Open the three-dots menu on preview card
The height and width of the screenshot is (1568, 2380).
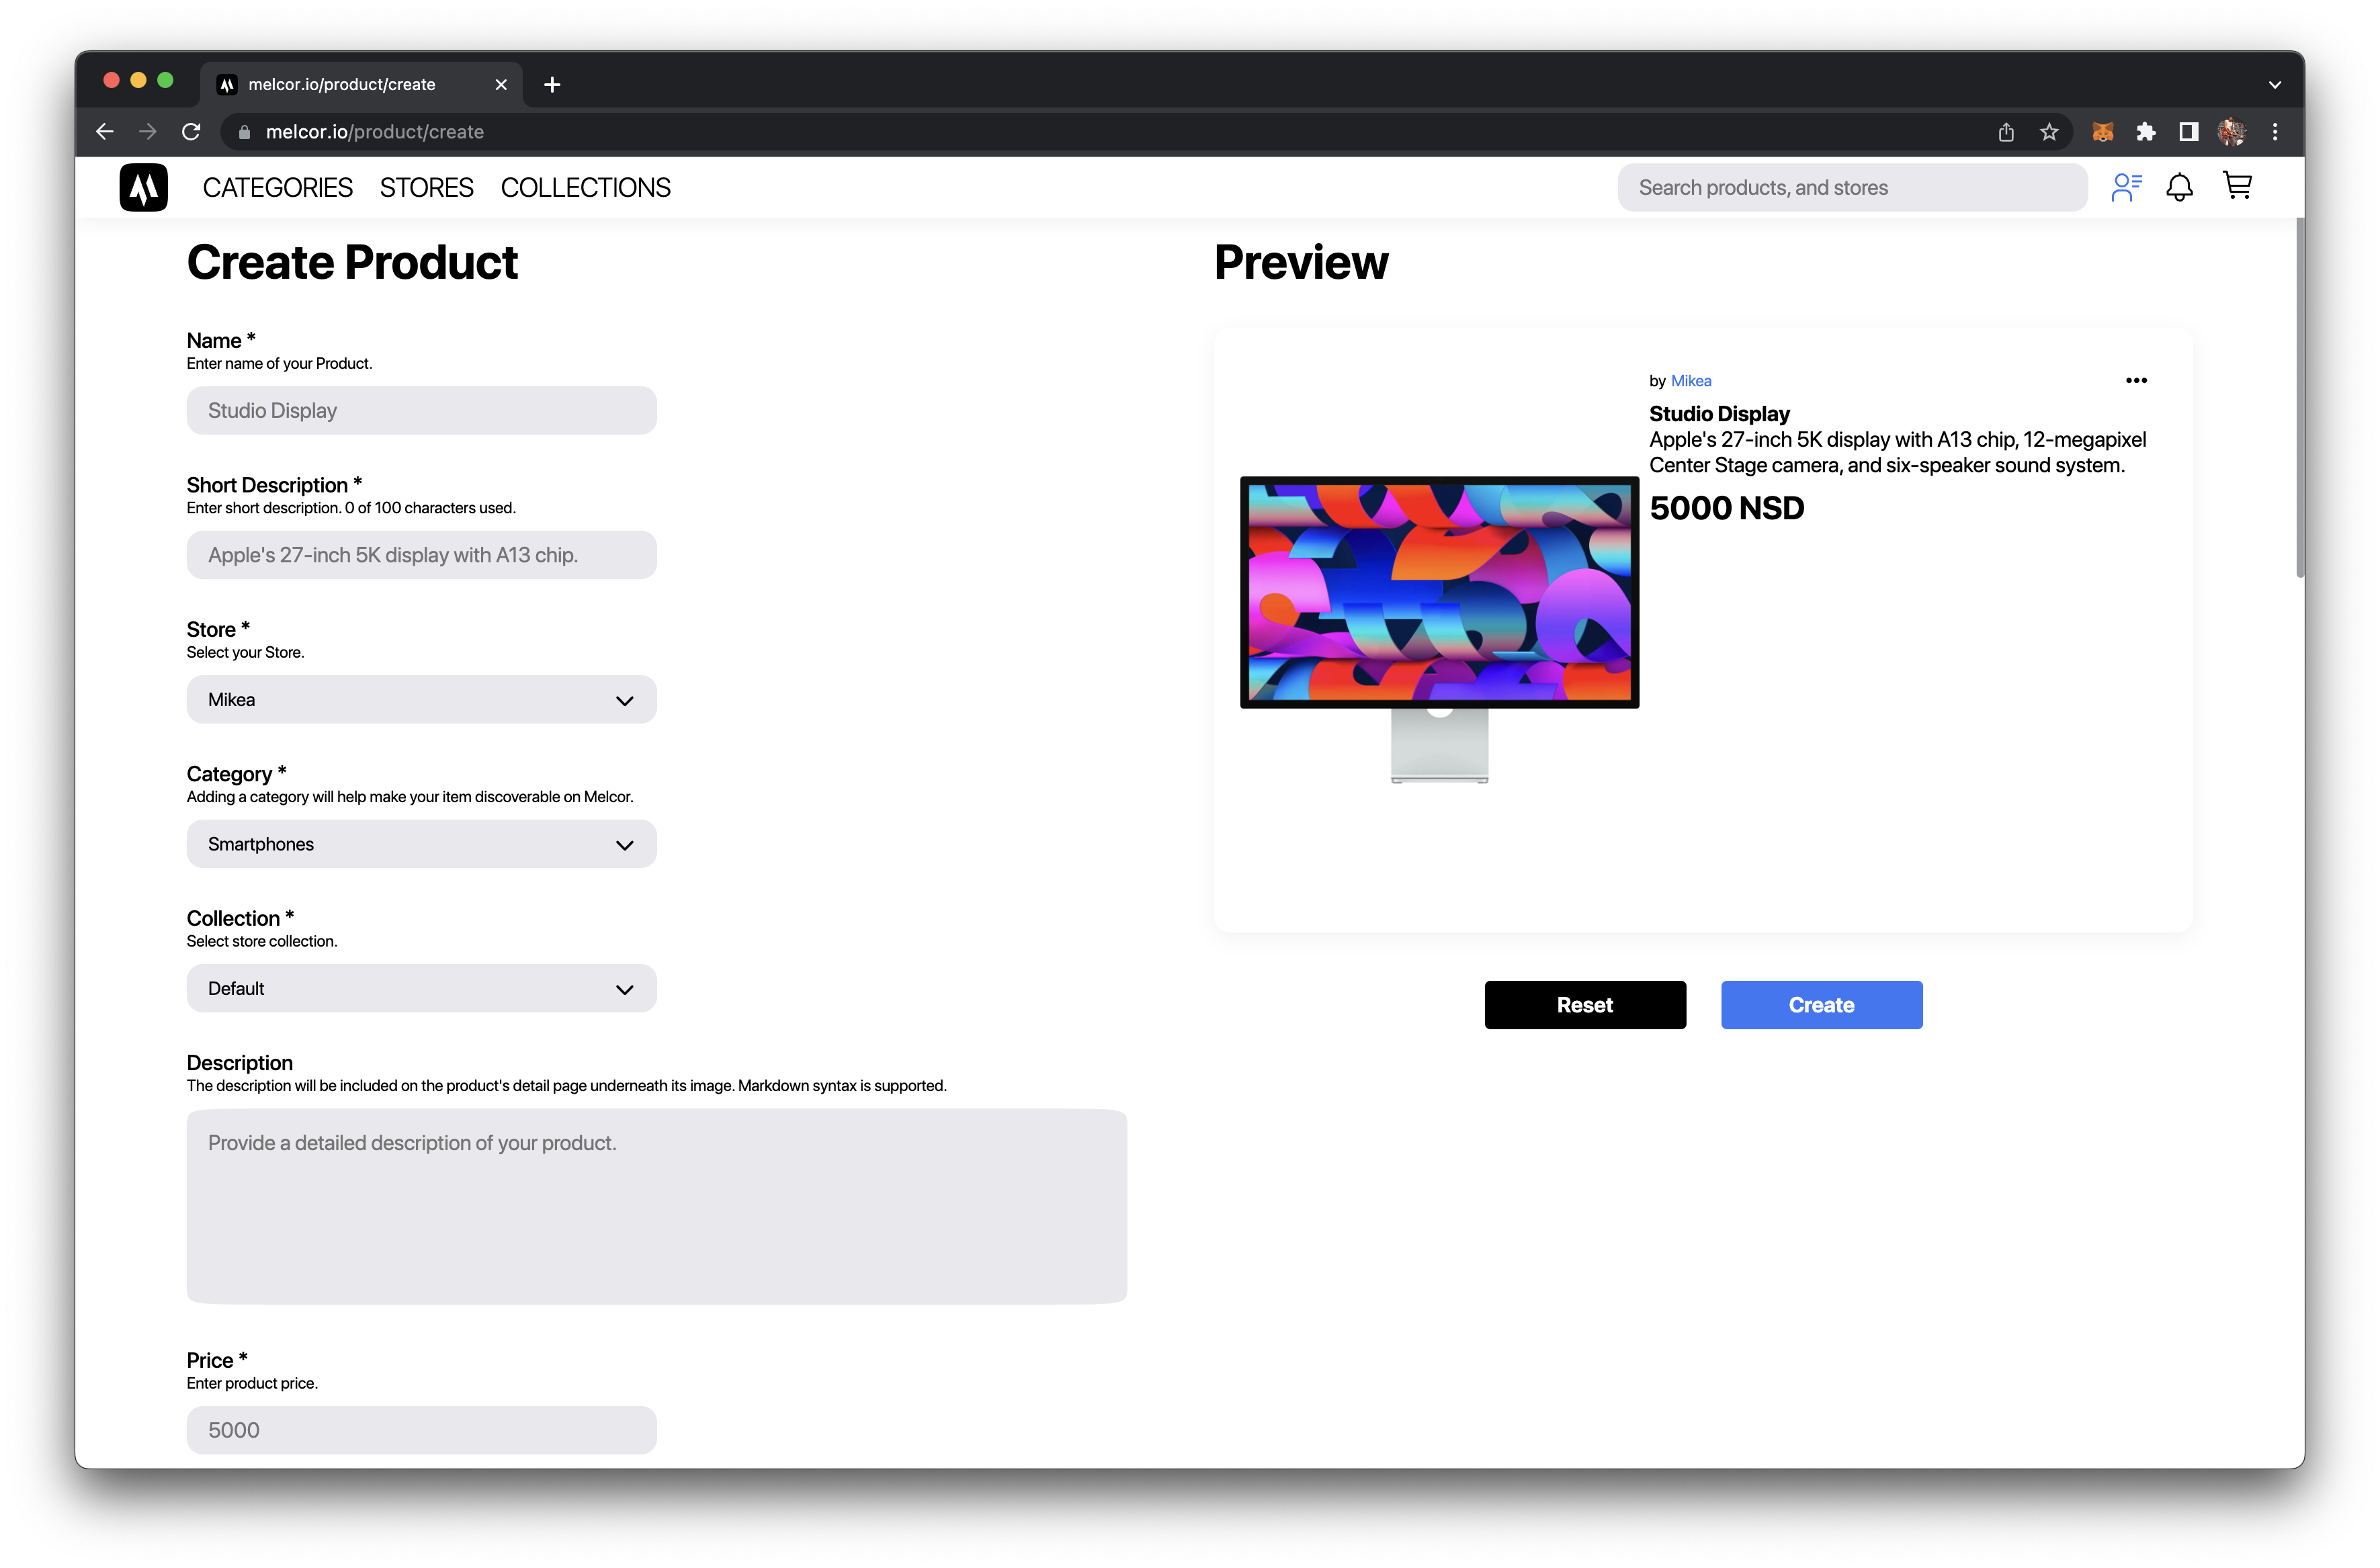point(2137,380)
